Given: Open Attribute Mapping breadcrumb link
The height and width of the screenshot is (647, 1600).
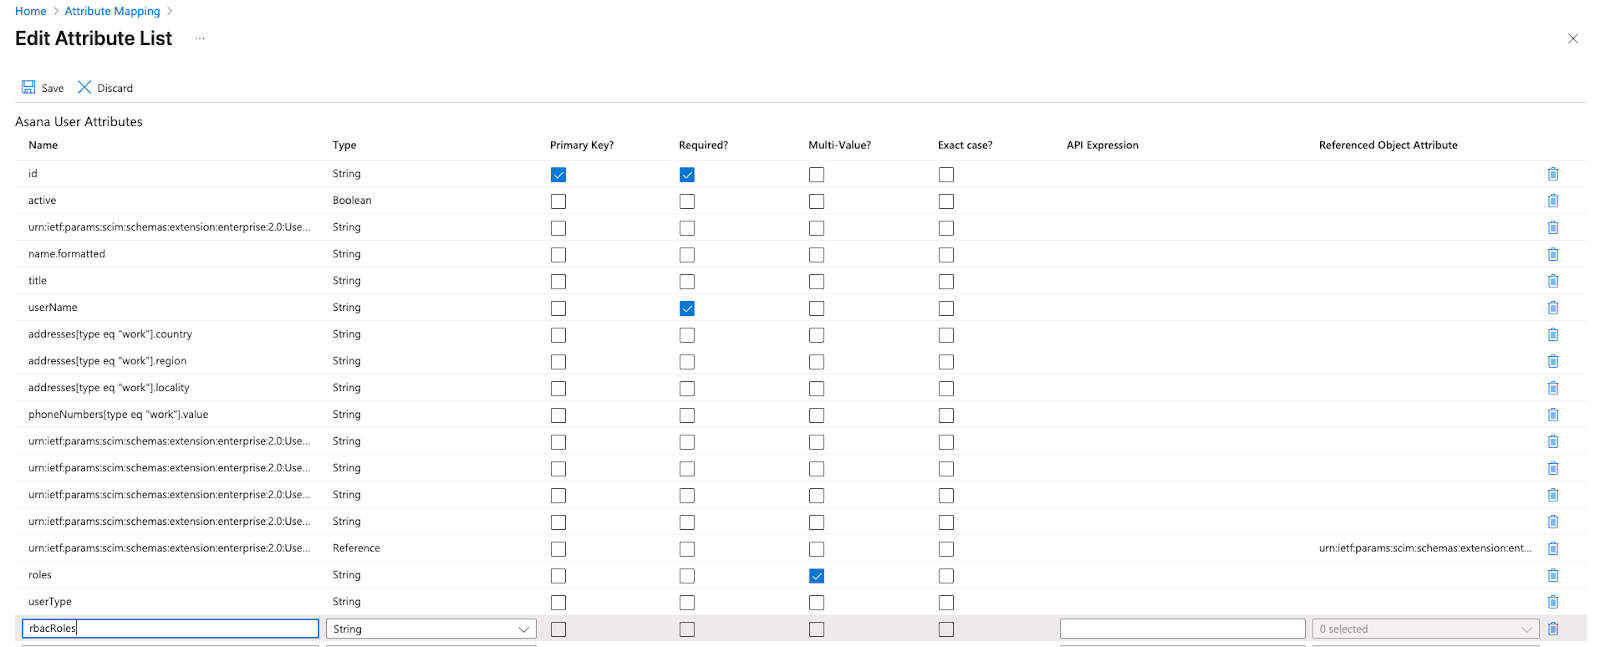Looking at the screenshot, I should pyautogui.click(x=112, y=11).
